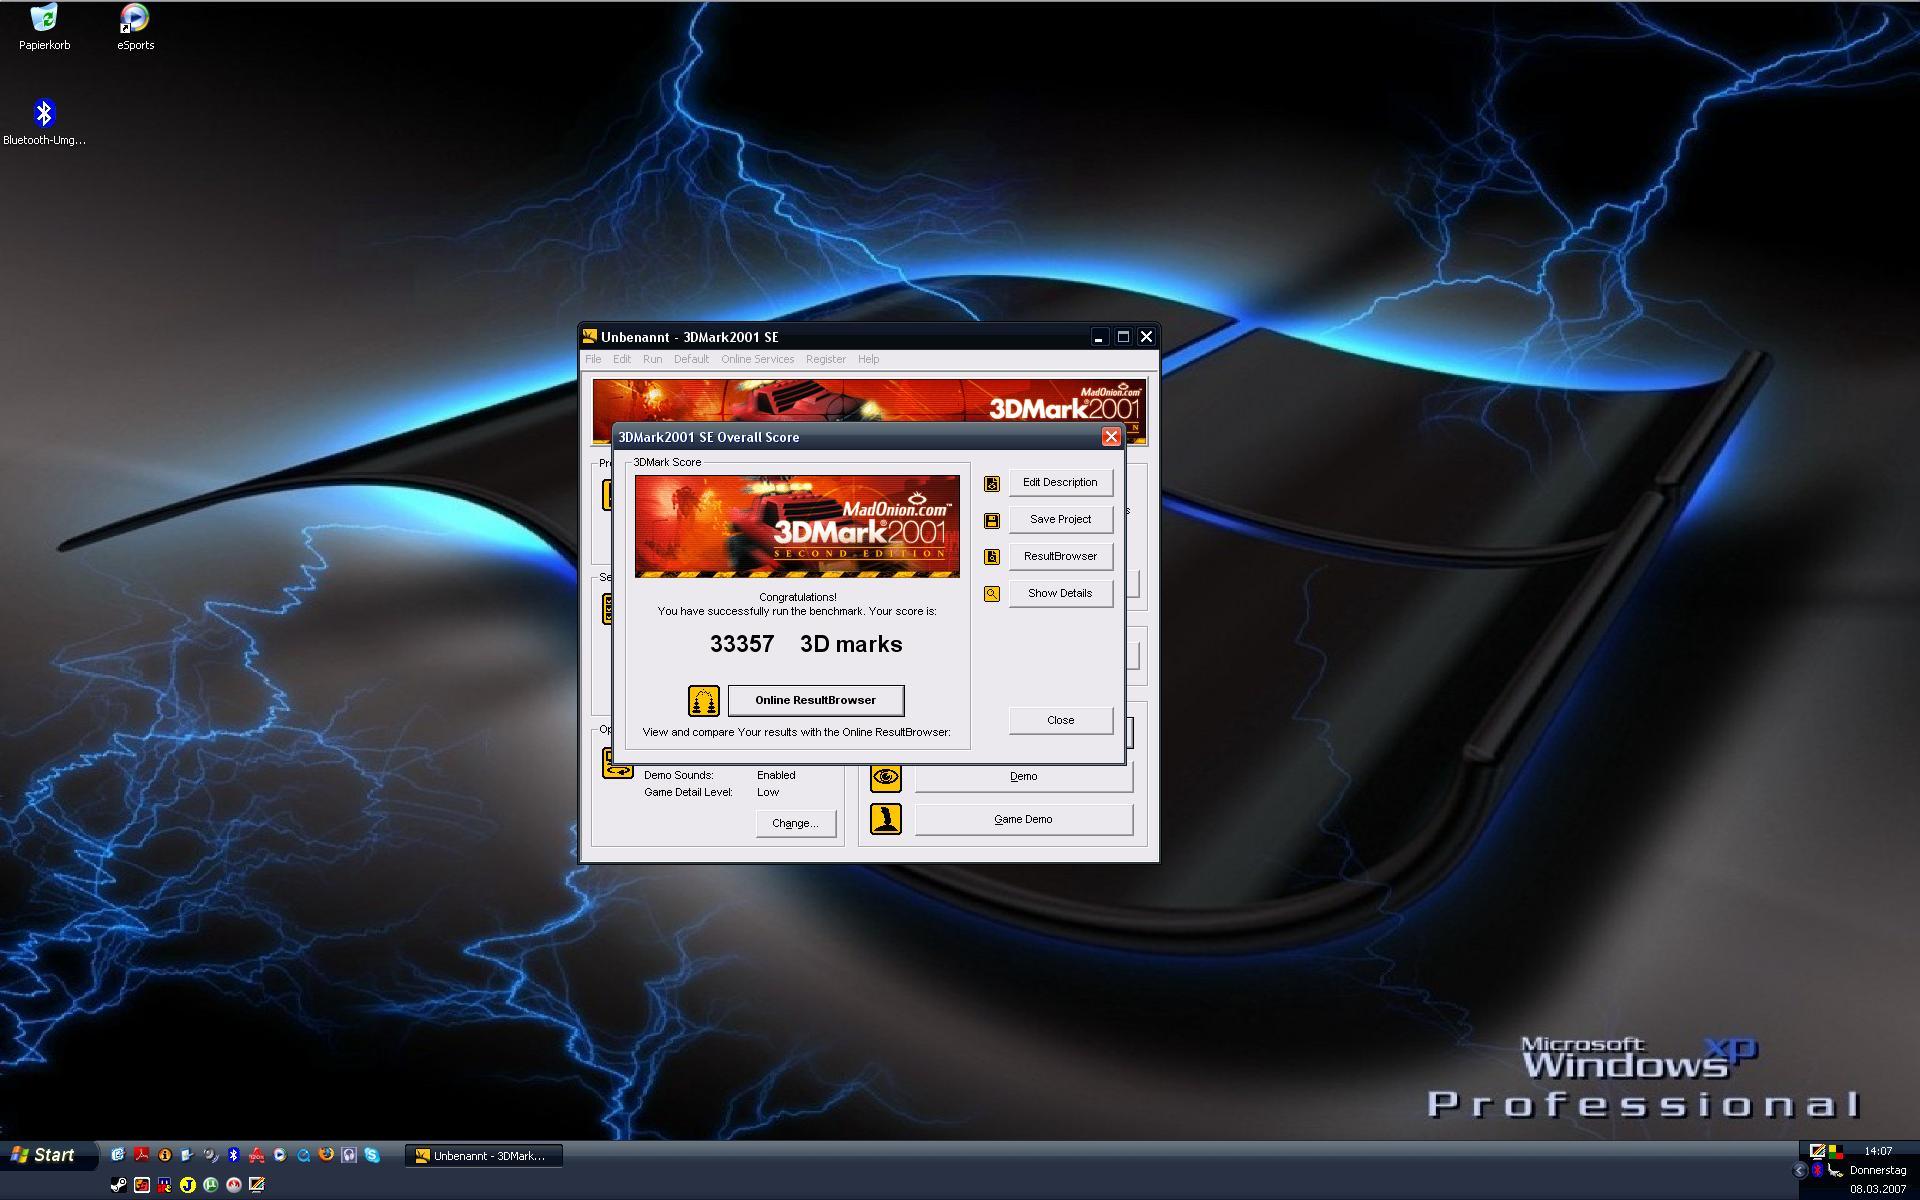This screenshot has width=1920, height=1200.
Task: Click the Close button in score dialog
Action: point(1060,721)
